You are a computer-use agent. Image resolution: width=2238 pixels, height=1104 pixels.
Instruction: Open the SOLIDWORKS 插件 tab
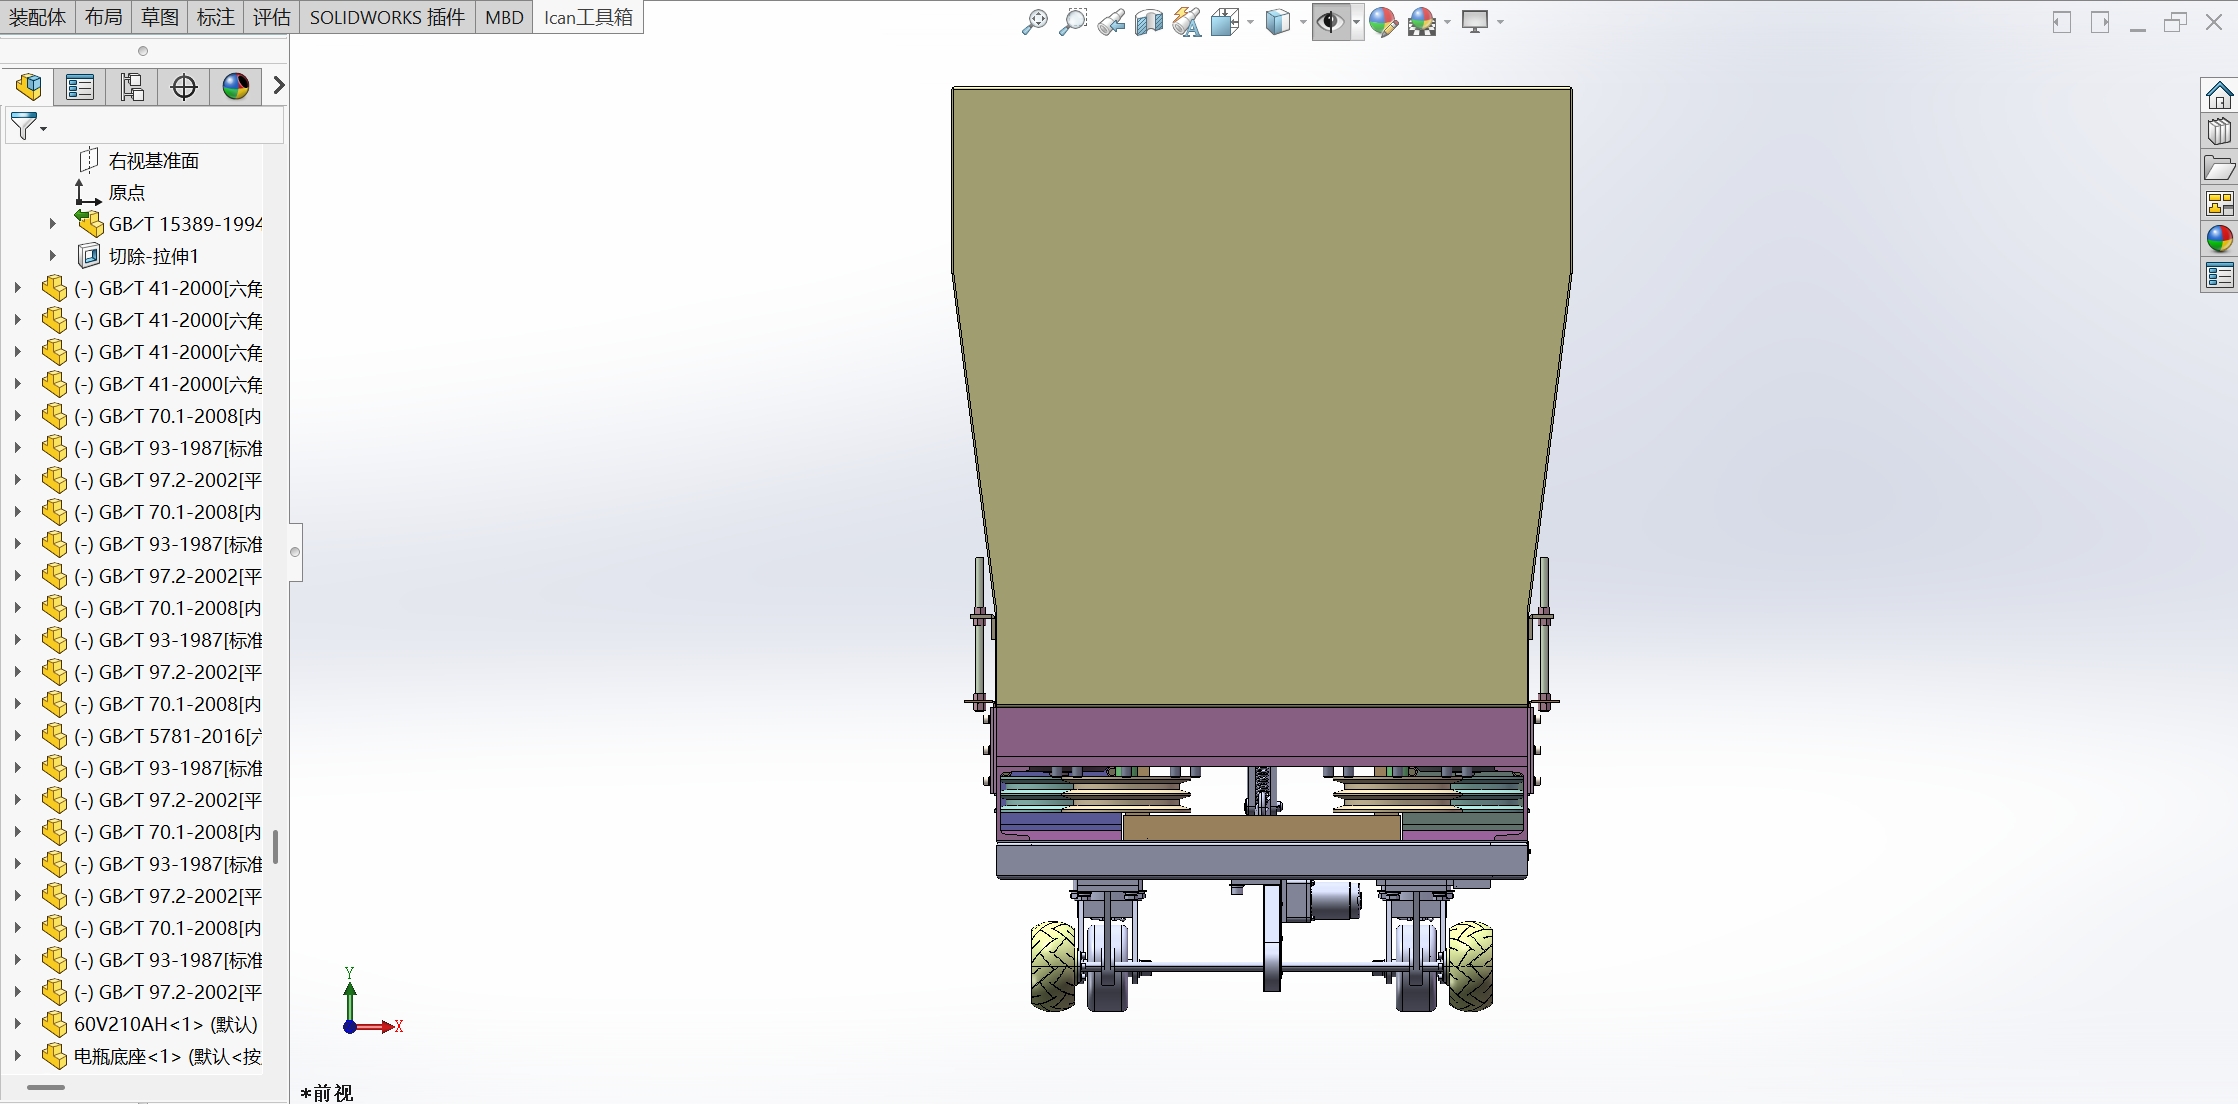point(387,17)
